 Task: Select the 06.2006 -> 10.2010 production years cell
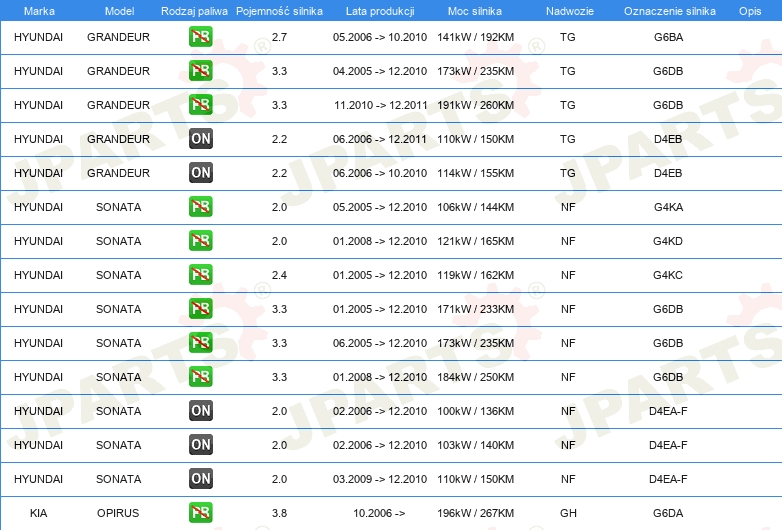(x=380, y=173)
